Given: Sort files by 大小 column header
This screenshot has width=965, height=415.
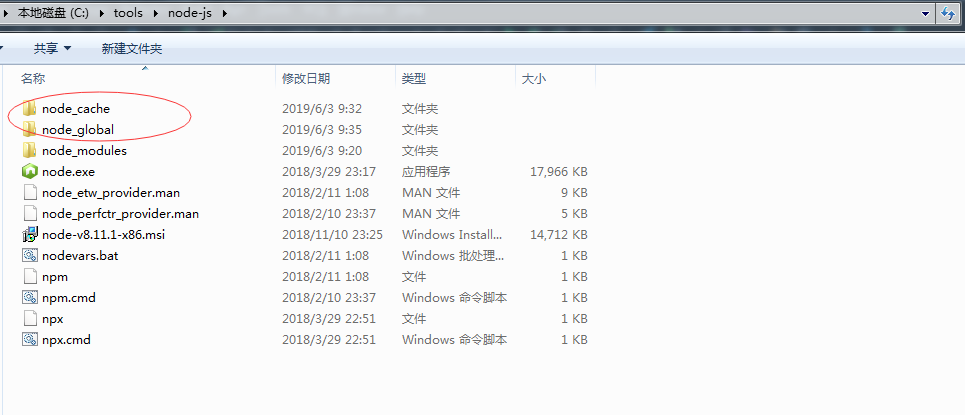Looking at the screenshot, I should 534,77.
